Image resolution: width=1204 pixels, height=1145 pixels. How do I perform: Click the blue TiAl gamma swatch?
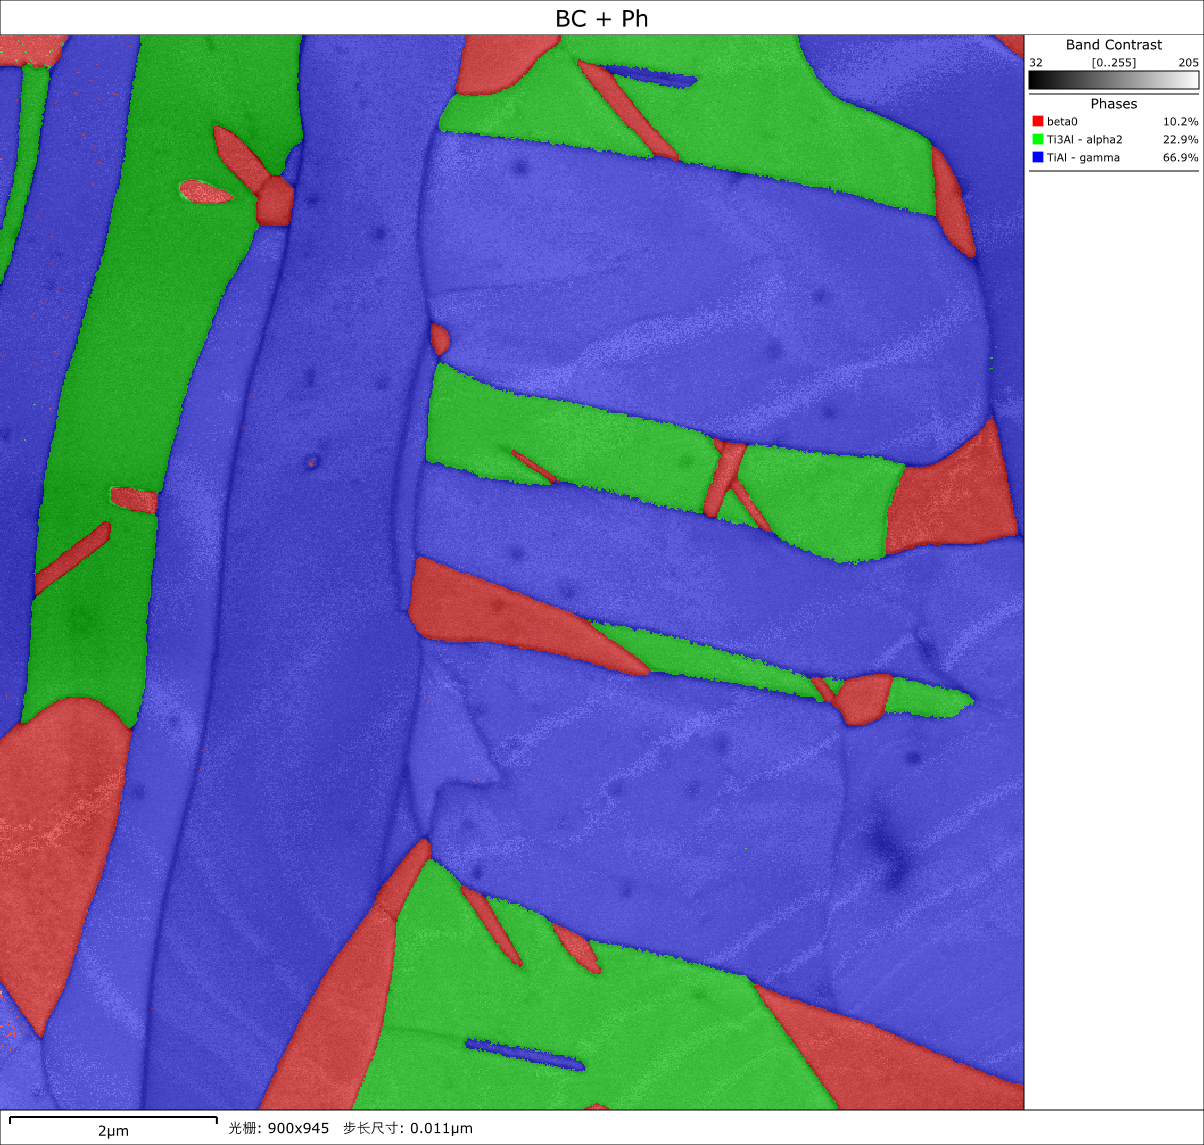pyautogui.click(x=1037, y=158)
